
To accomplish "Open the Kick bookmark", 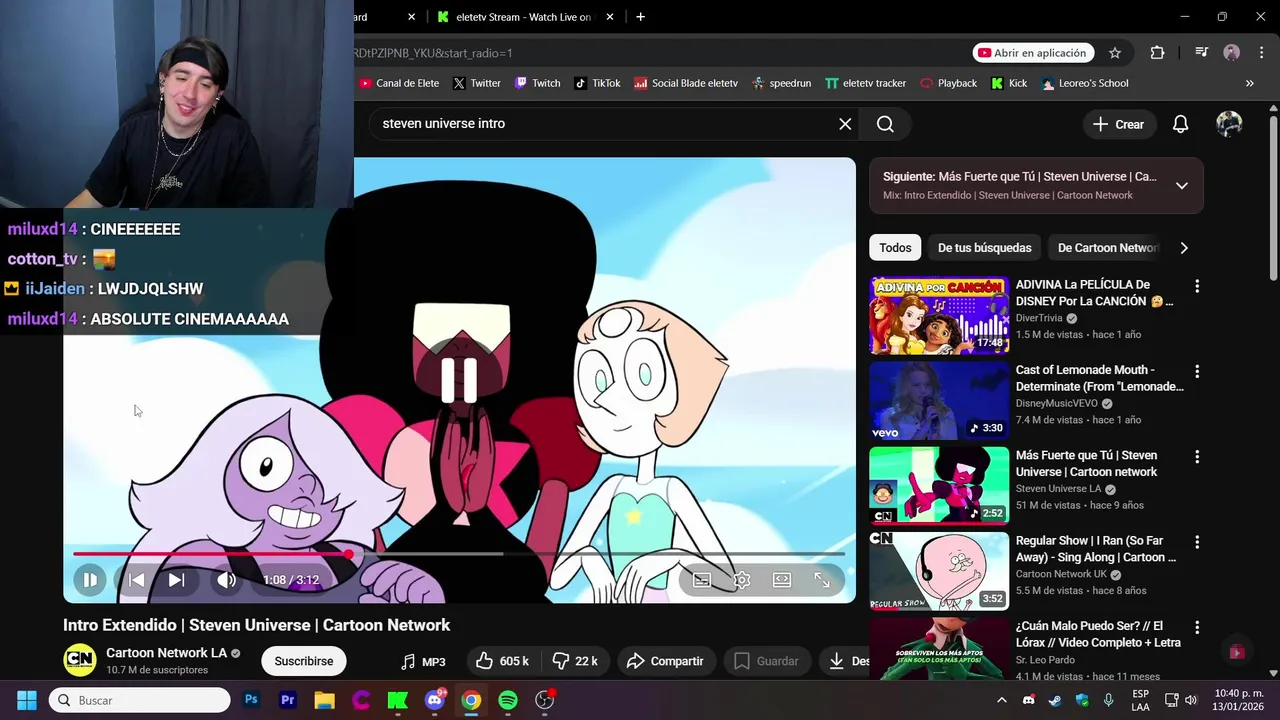I will coord(1009,83).
